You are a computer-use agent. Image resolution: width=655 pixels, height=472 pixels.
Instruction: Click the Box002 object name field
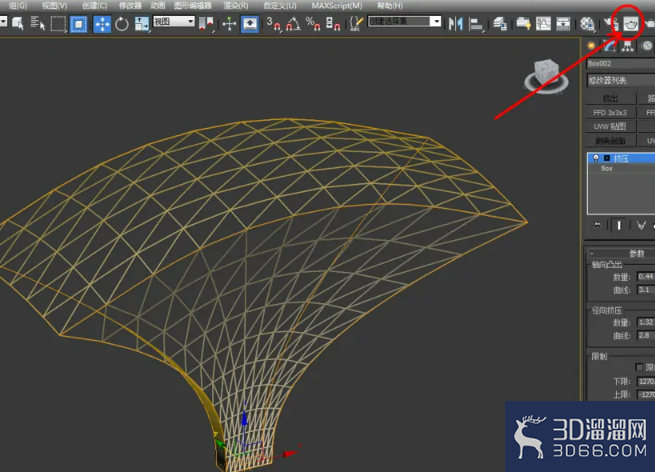click(x=620, y=63)
